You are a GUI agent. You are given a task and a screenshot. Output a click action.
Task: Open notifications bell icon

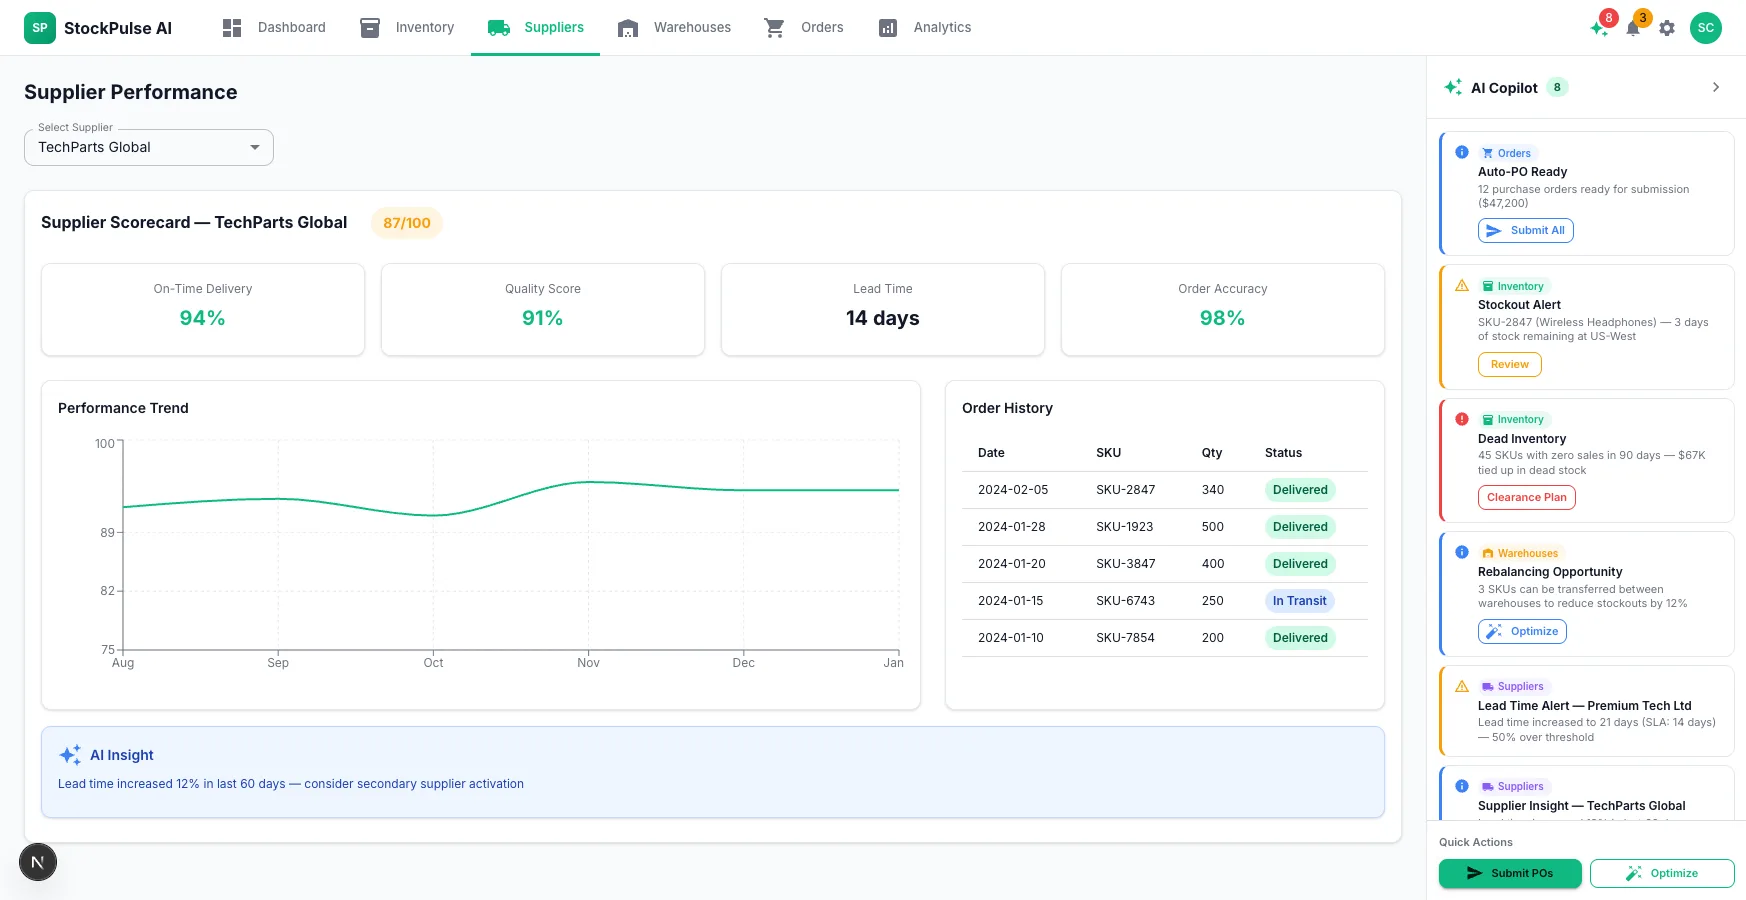1633,28
